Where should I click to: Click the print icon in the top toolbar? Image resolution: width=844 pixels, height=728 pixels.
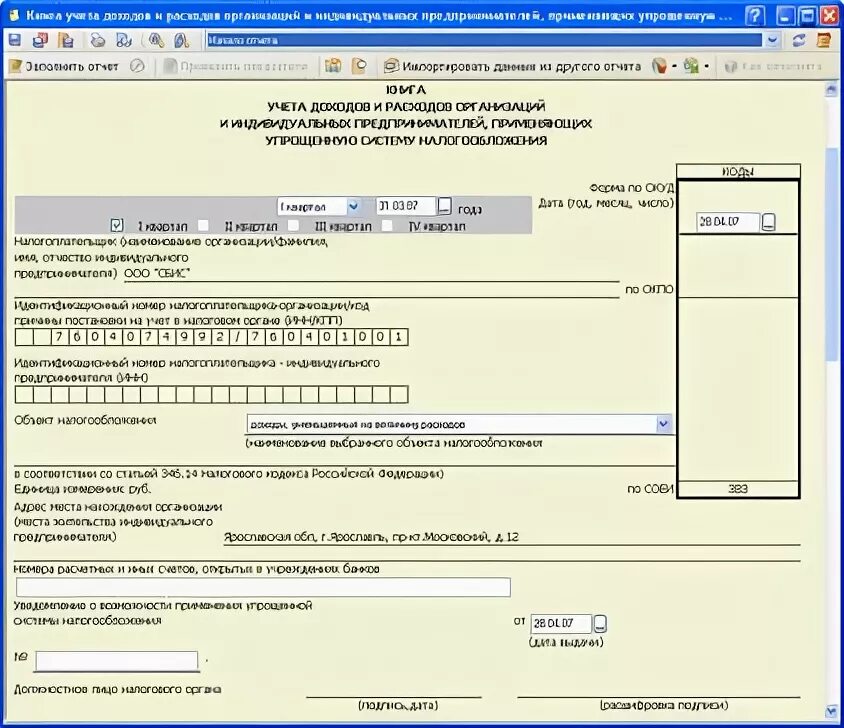tap(97, 40)
